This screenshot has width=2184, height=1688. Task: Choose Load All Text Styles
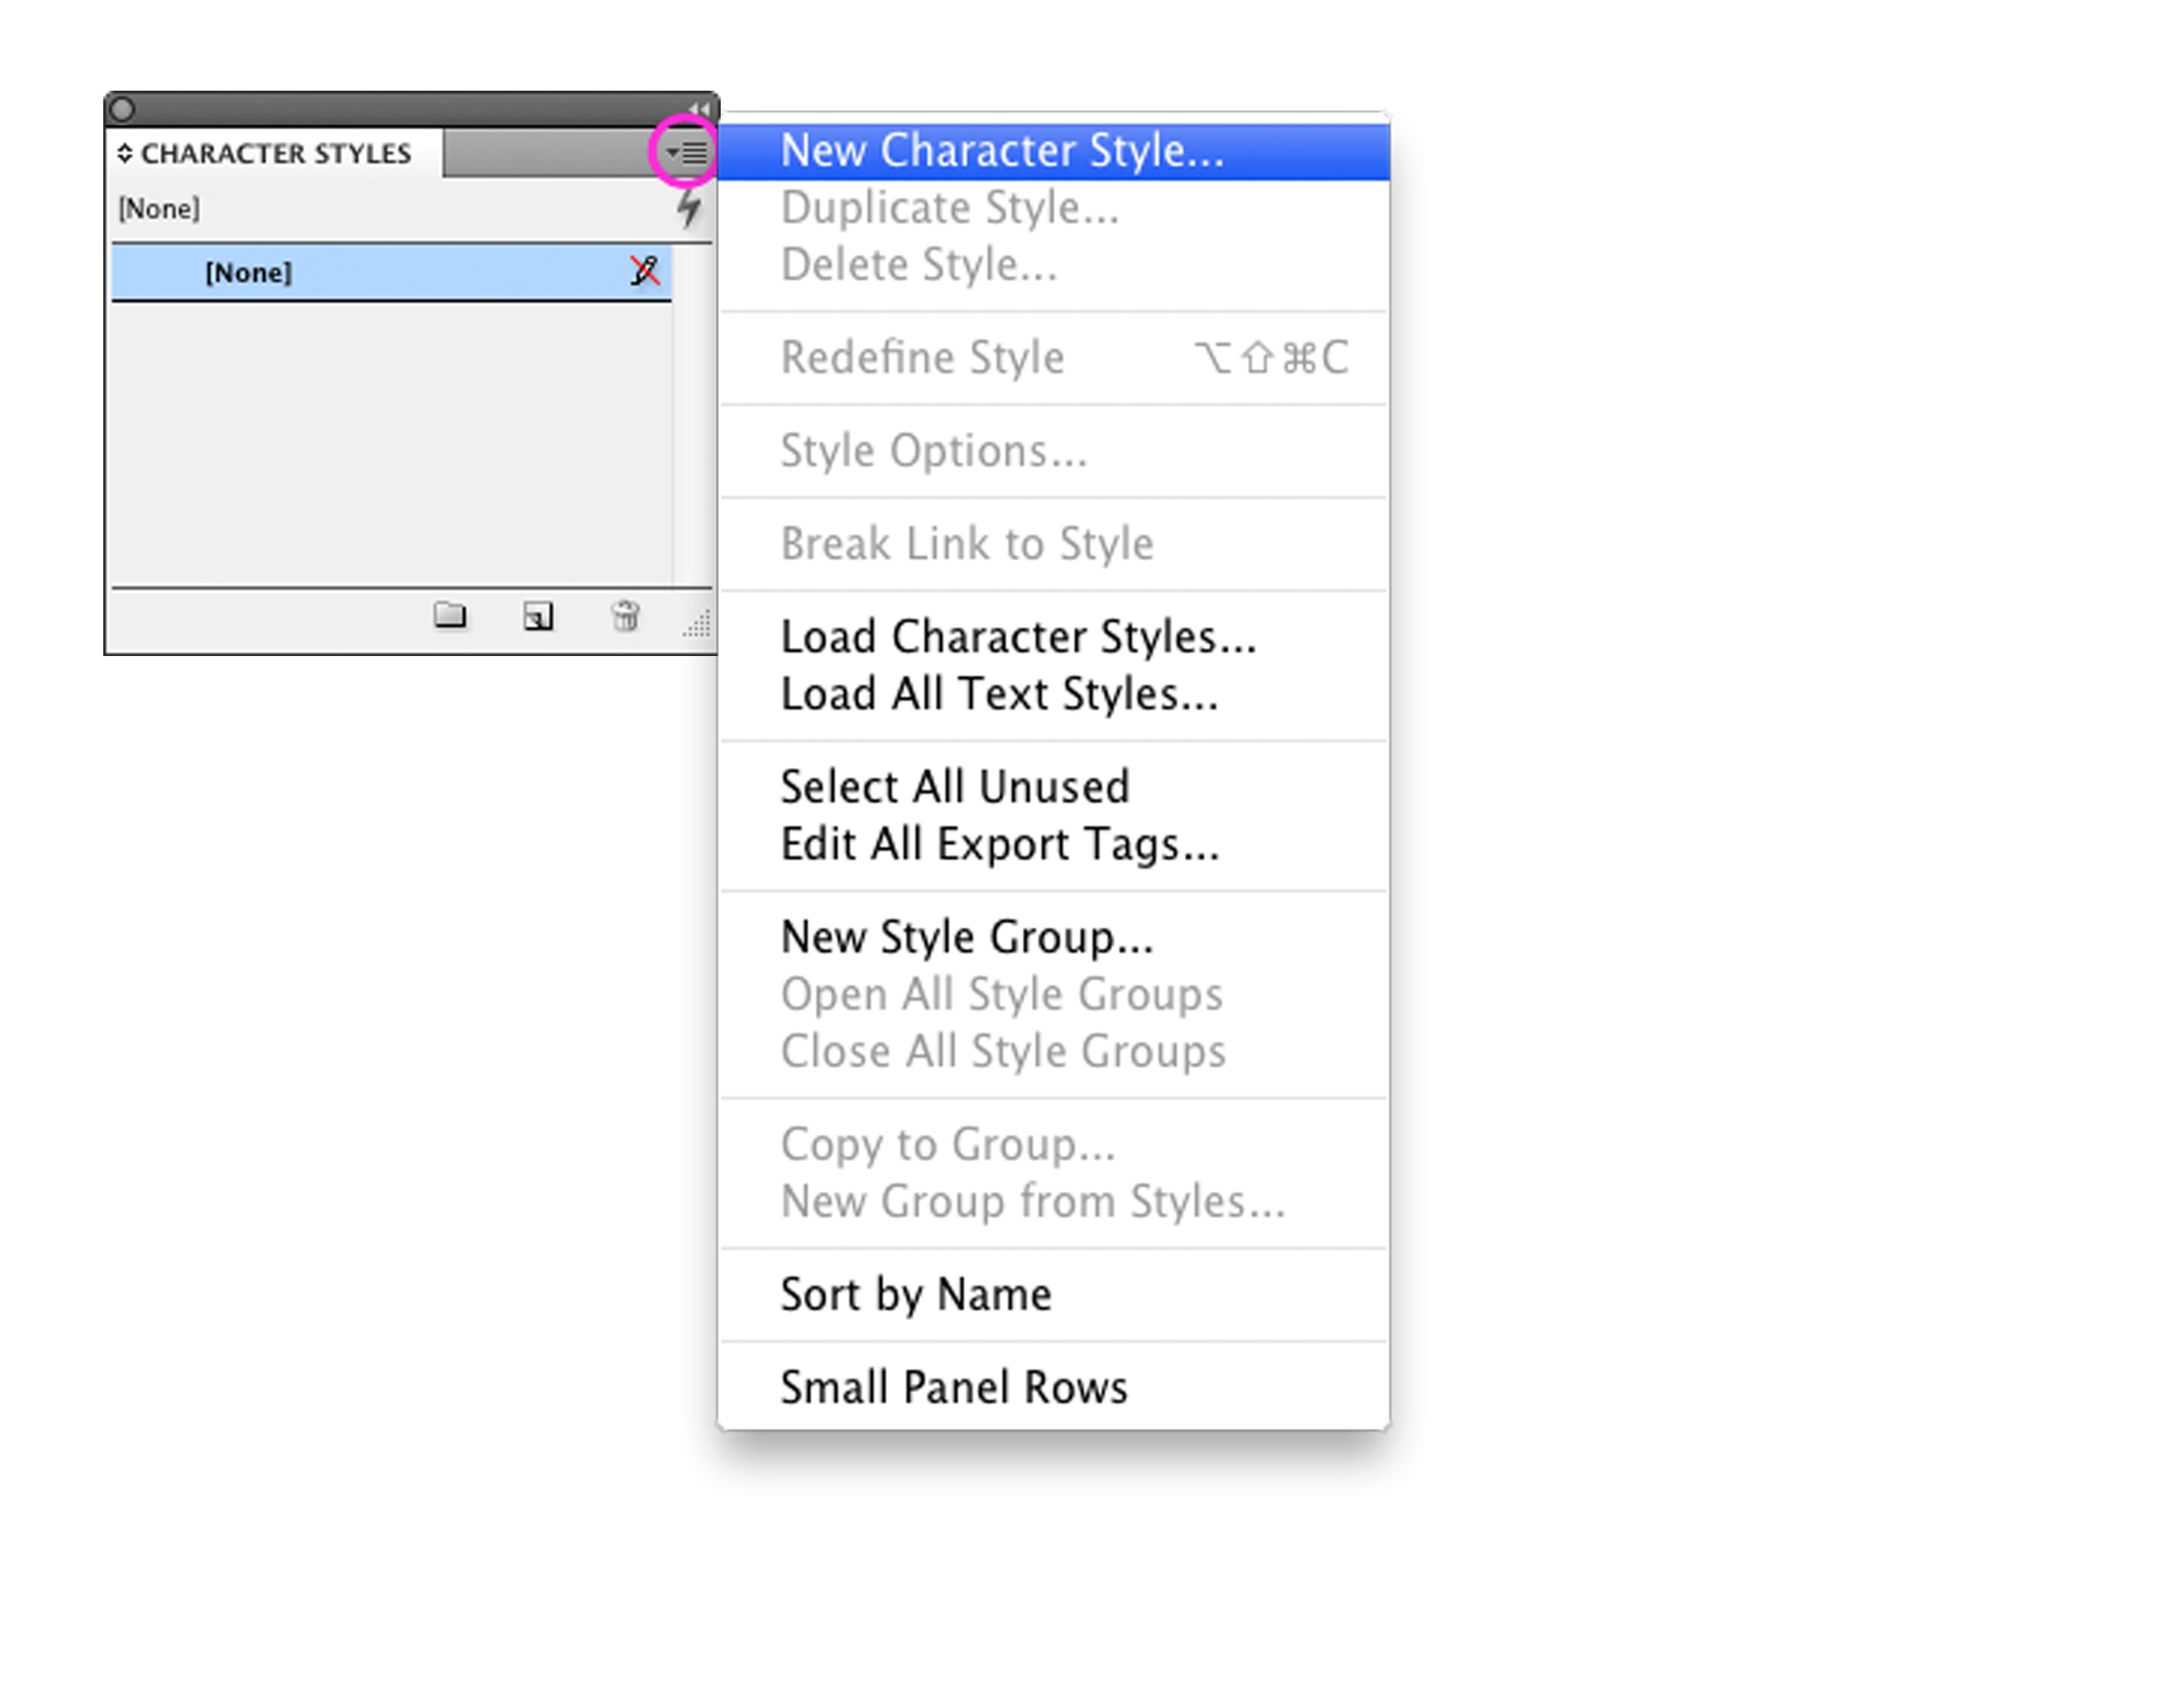click(998, 693)
